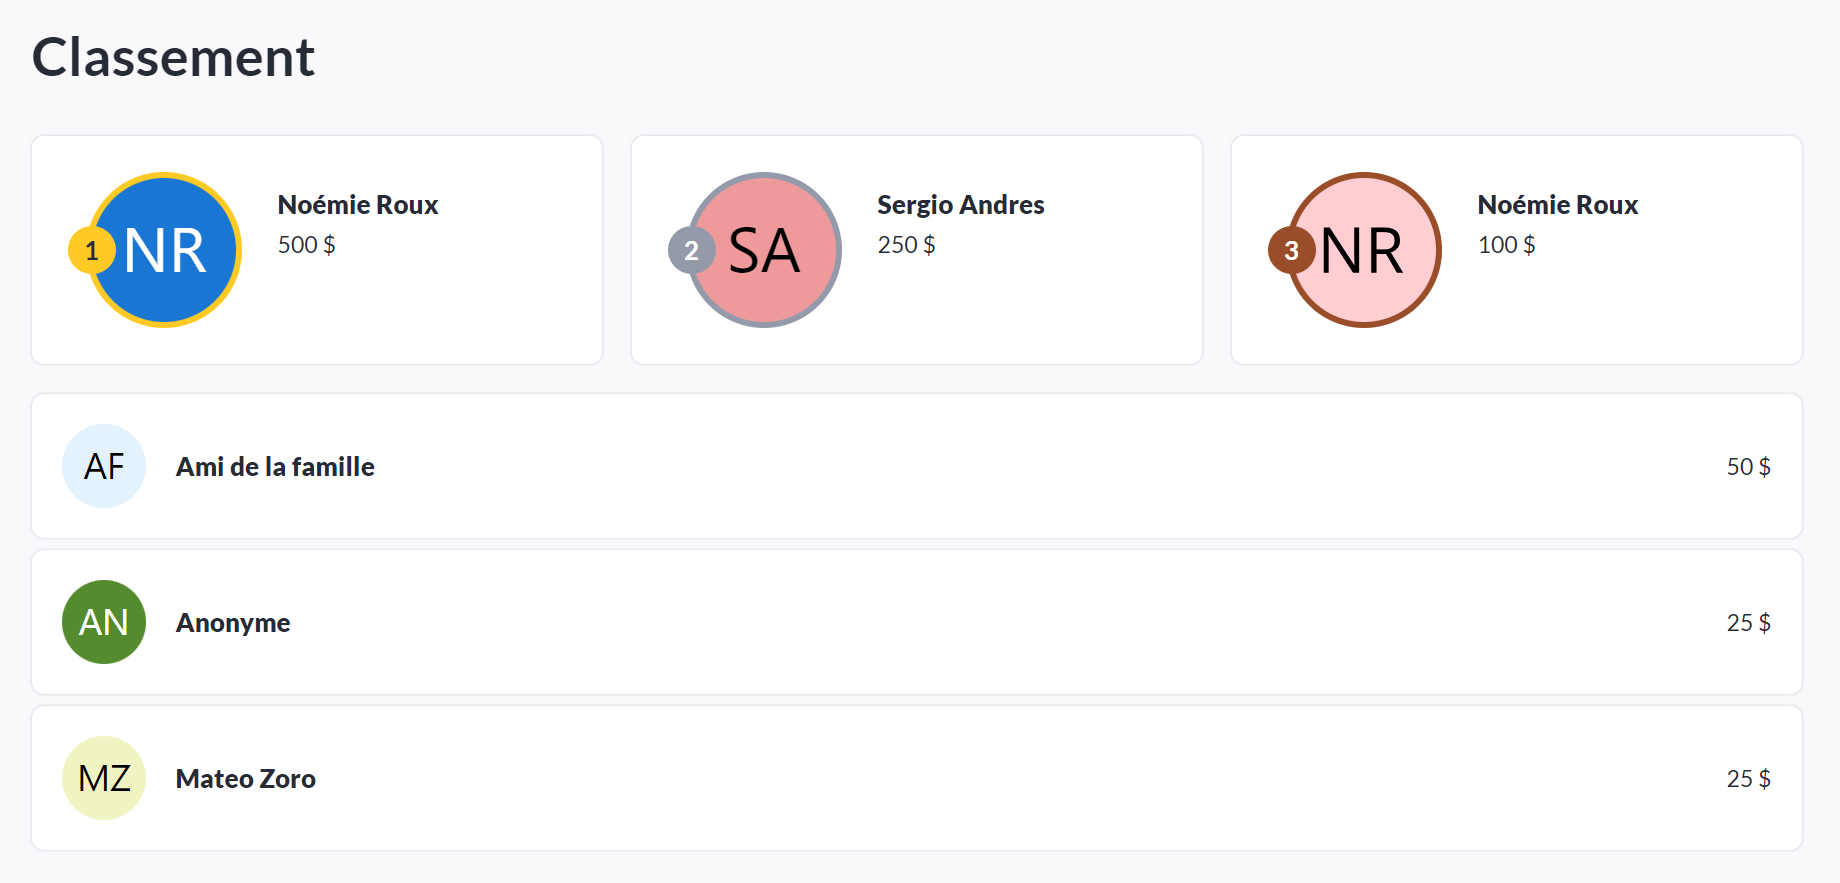Click the MZ avatar circle
Screen dimensions: 1840x883
pyautogui.click(x=104, y=778)
